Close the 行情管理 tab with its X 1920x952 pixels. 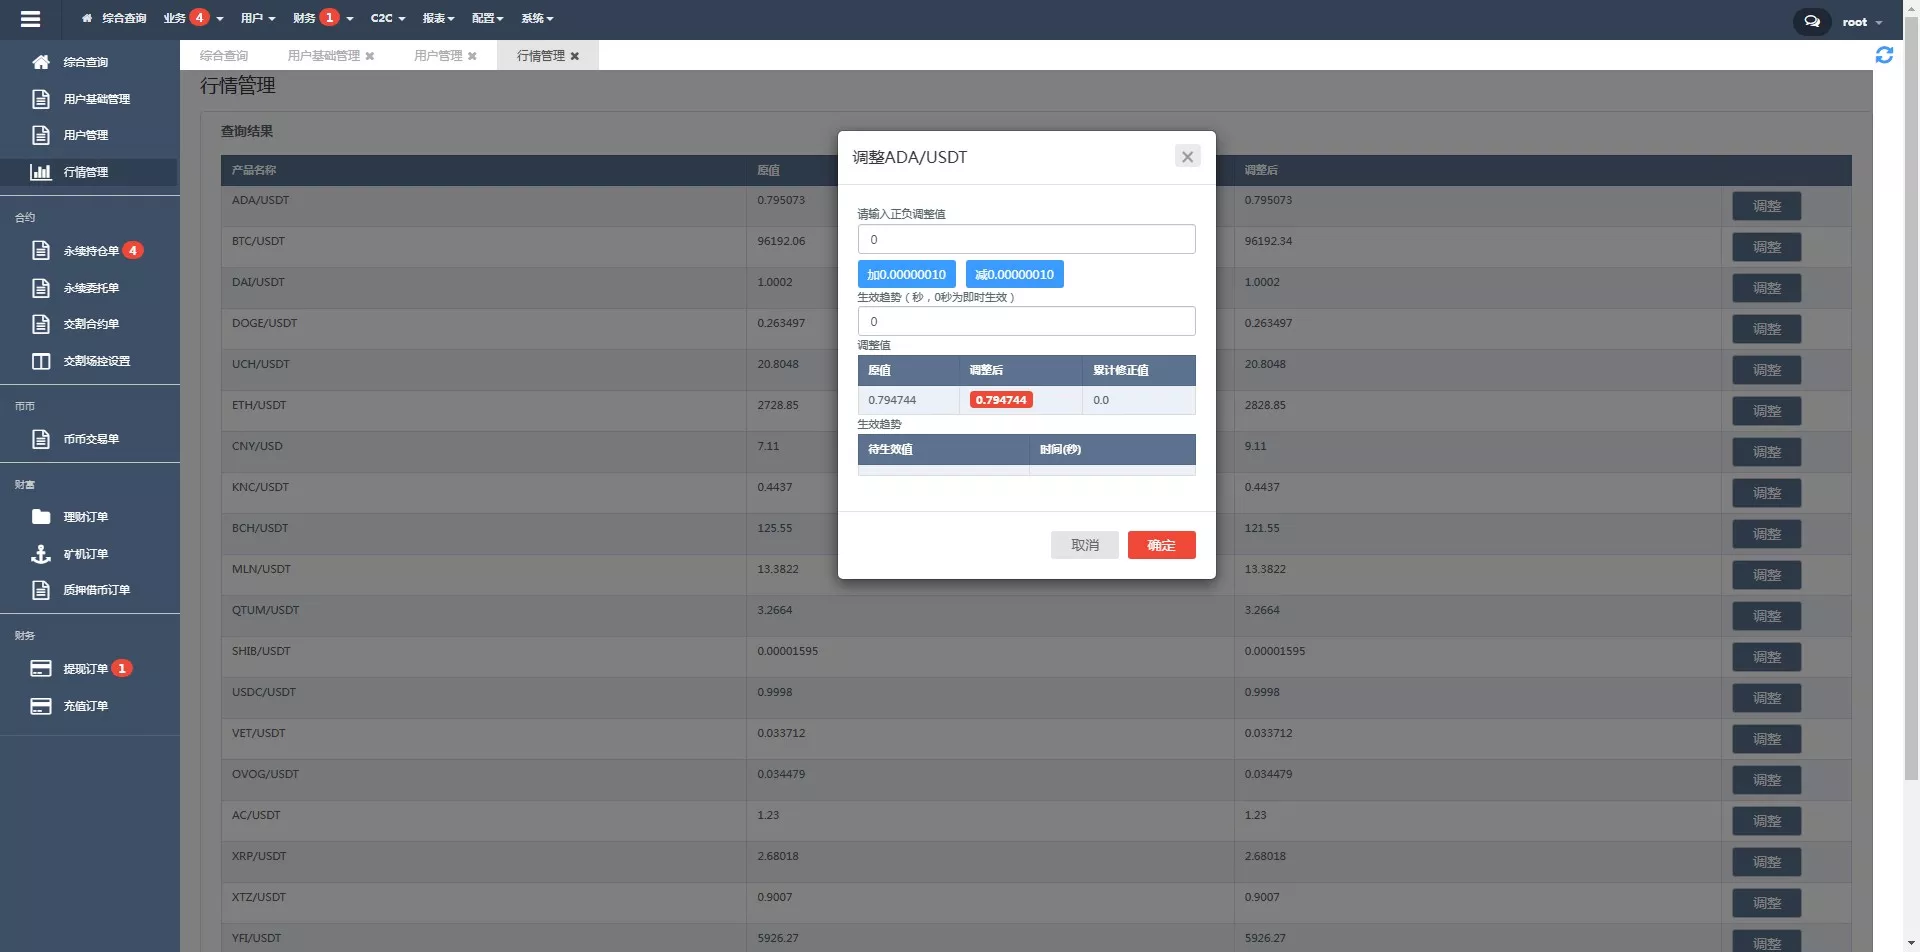pyautogui.click(x=575, y=56)
